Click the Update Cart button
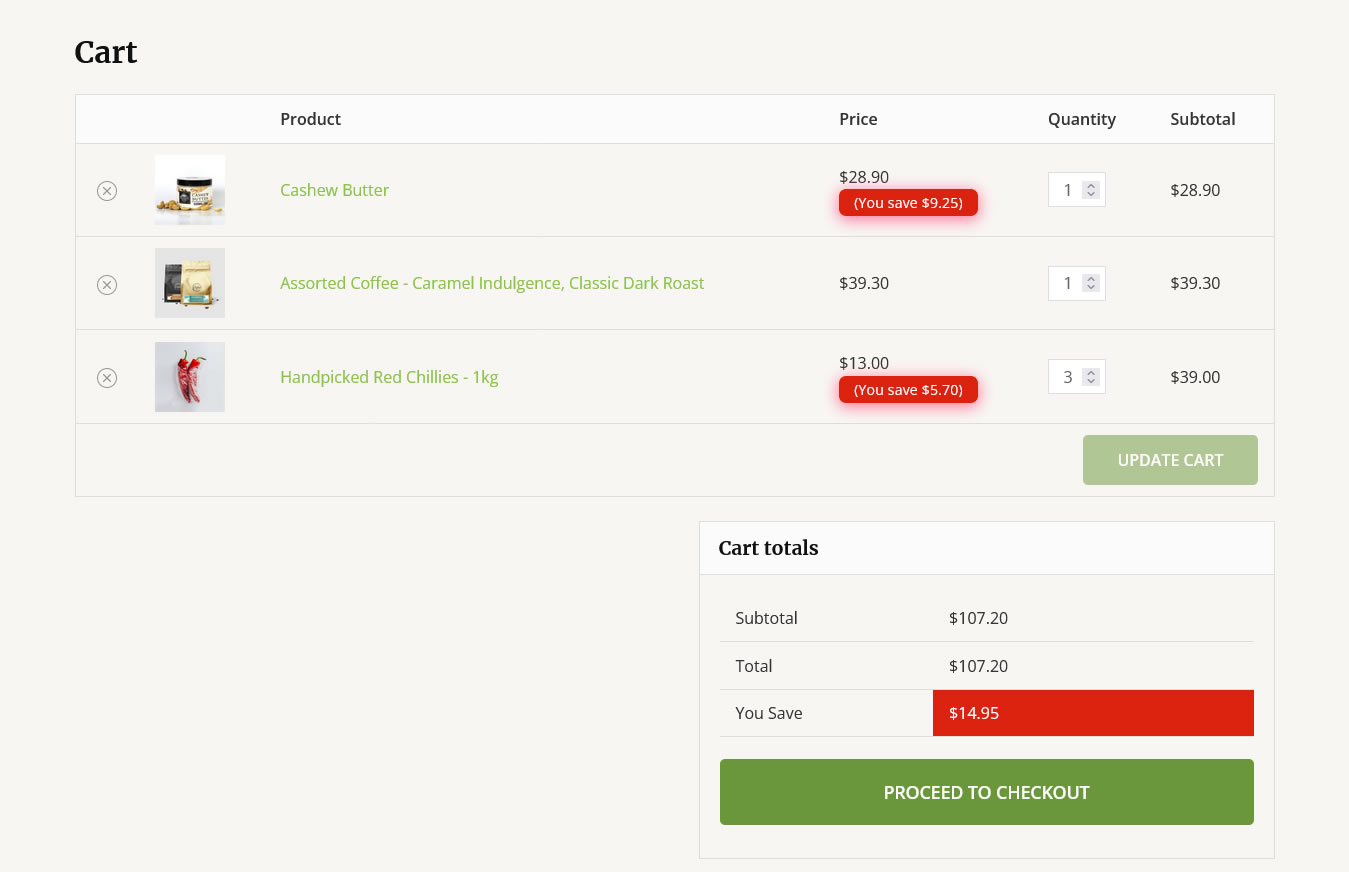Viewport: 1349px width, 872px height. click(1170, 460)
